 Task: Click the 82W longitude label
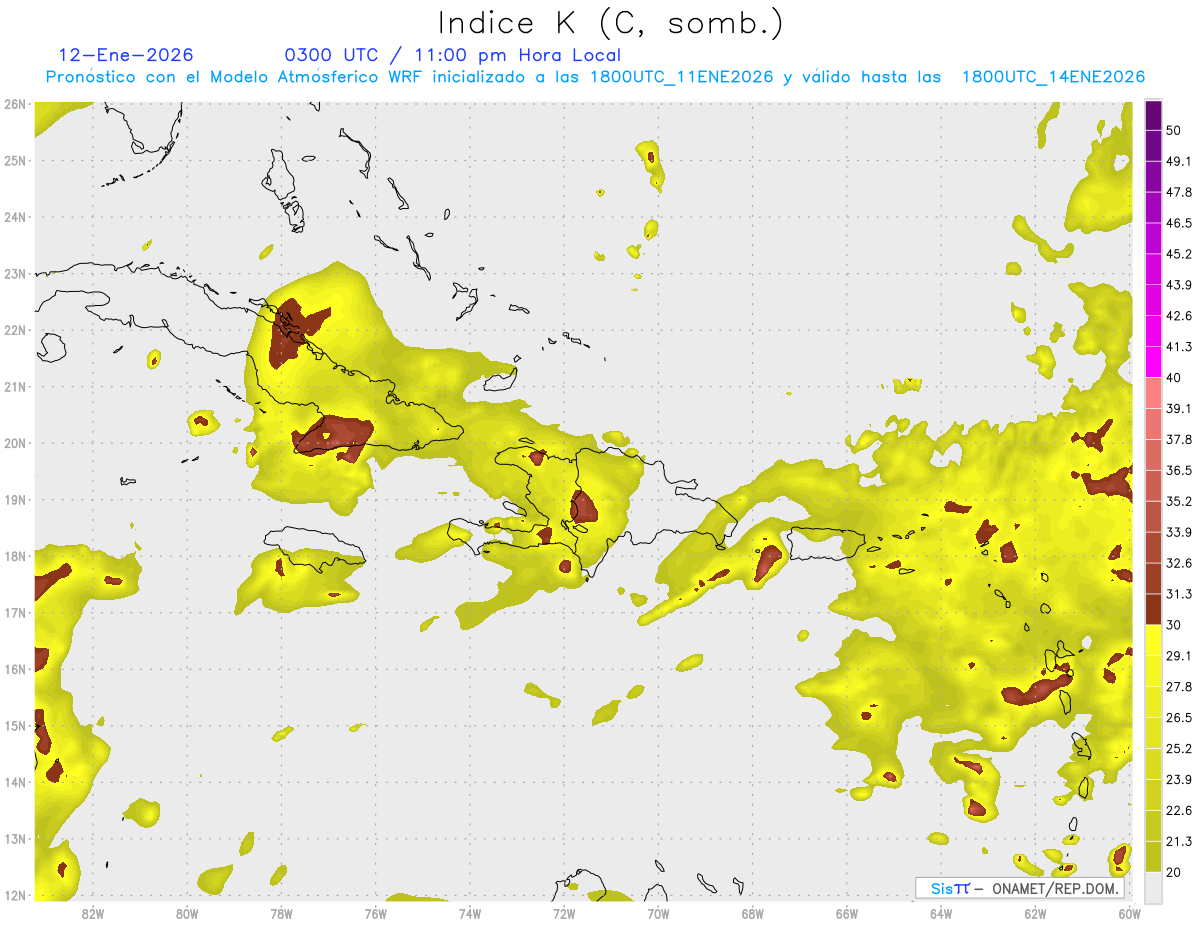coord(93,913)
